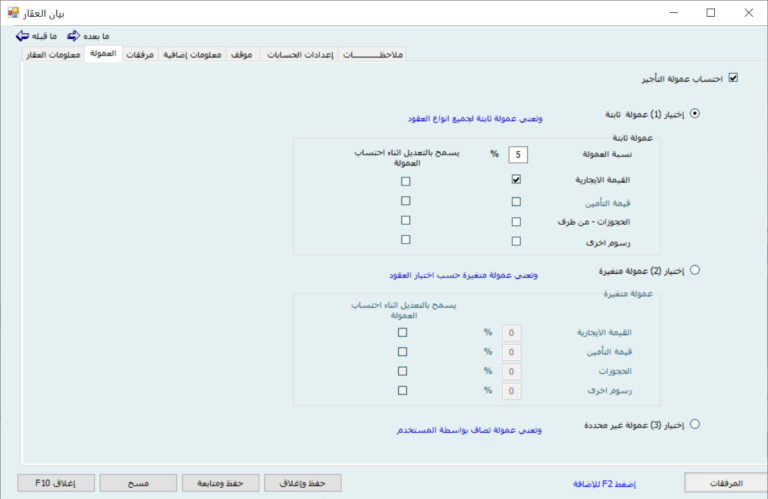The image size is (768, 499).
Task: Select option 3 unspecified commission radio button
Action: coord(695,424)
